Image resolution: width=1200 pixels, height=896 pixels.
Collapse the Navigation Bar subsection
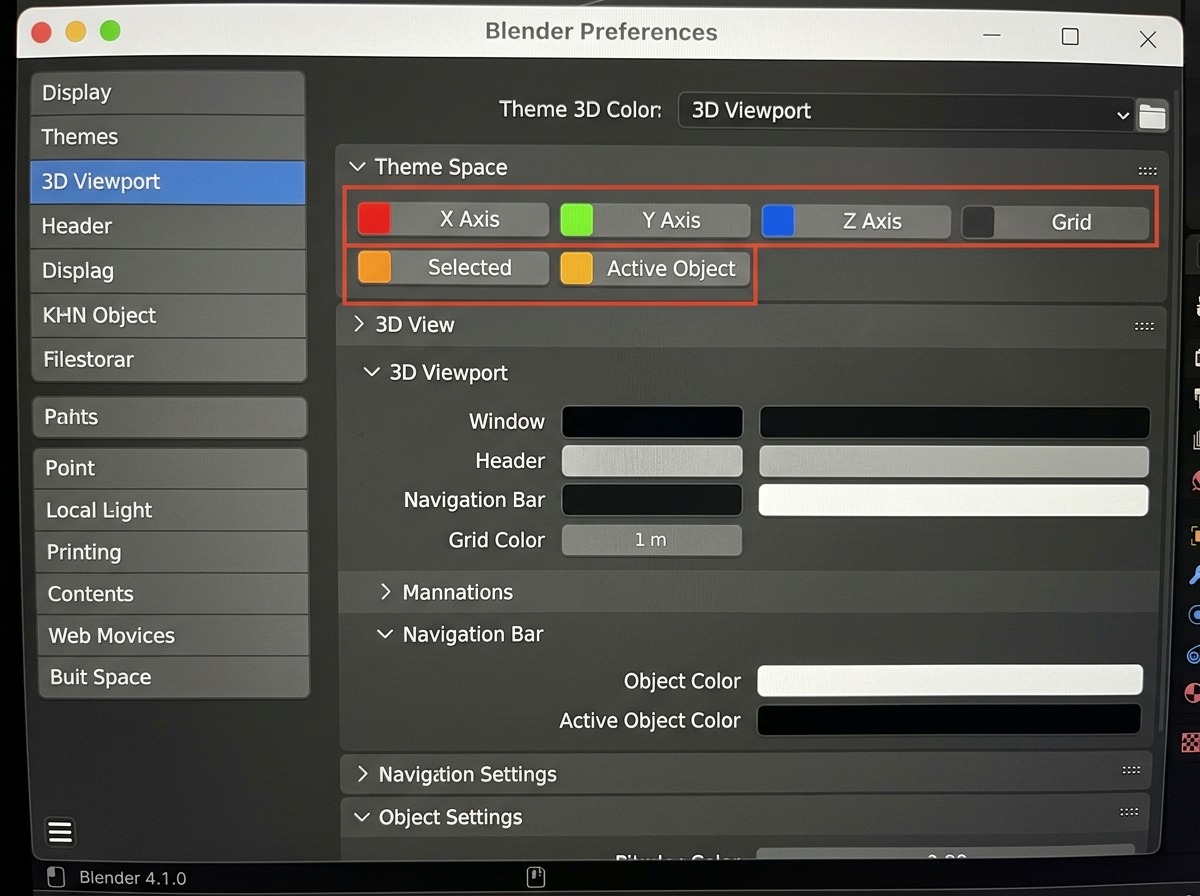(385, 634)
